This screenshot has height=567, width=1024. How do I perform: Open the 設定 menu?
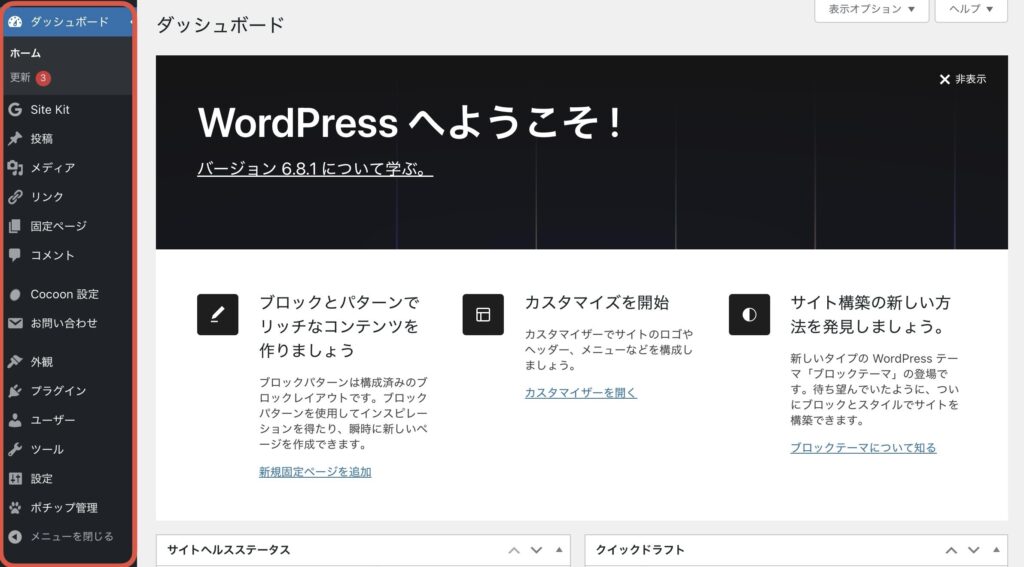68,478
